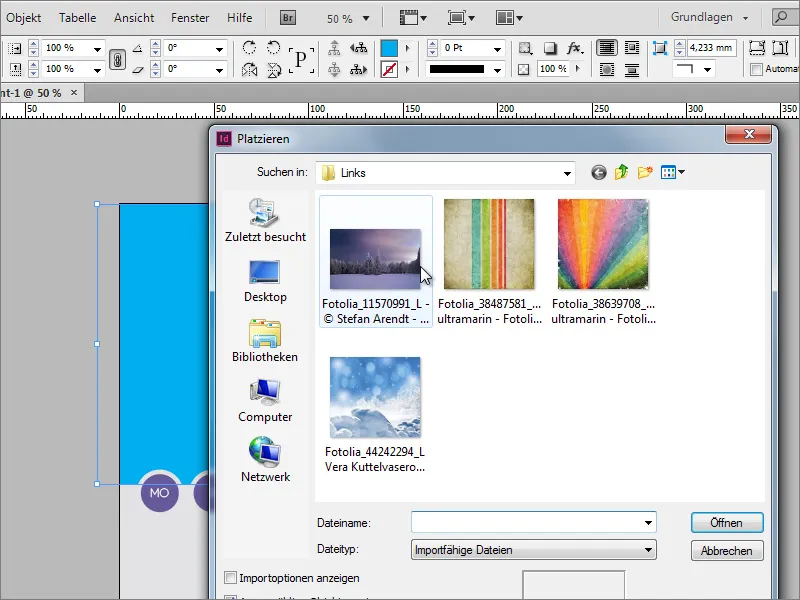Enable the Importoptionen anzeigen checkbox
This screenshot has height=600, width=800.
point(231,578)
